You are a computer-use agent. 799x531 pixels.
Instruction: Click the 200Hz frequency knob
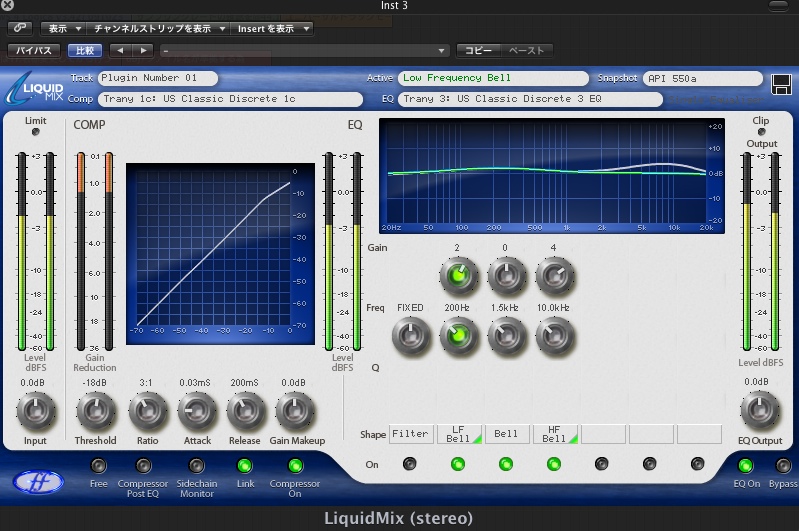[x=459, y=336]
